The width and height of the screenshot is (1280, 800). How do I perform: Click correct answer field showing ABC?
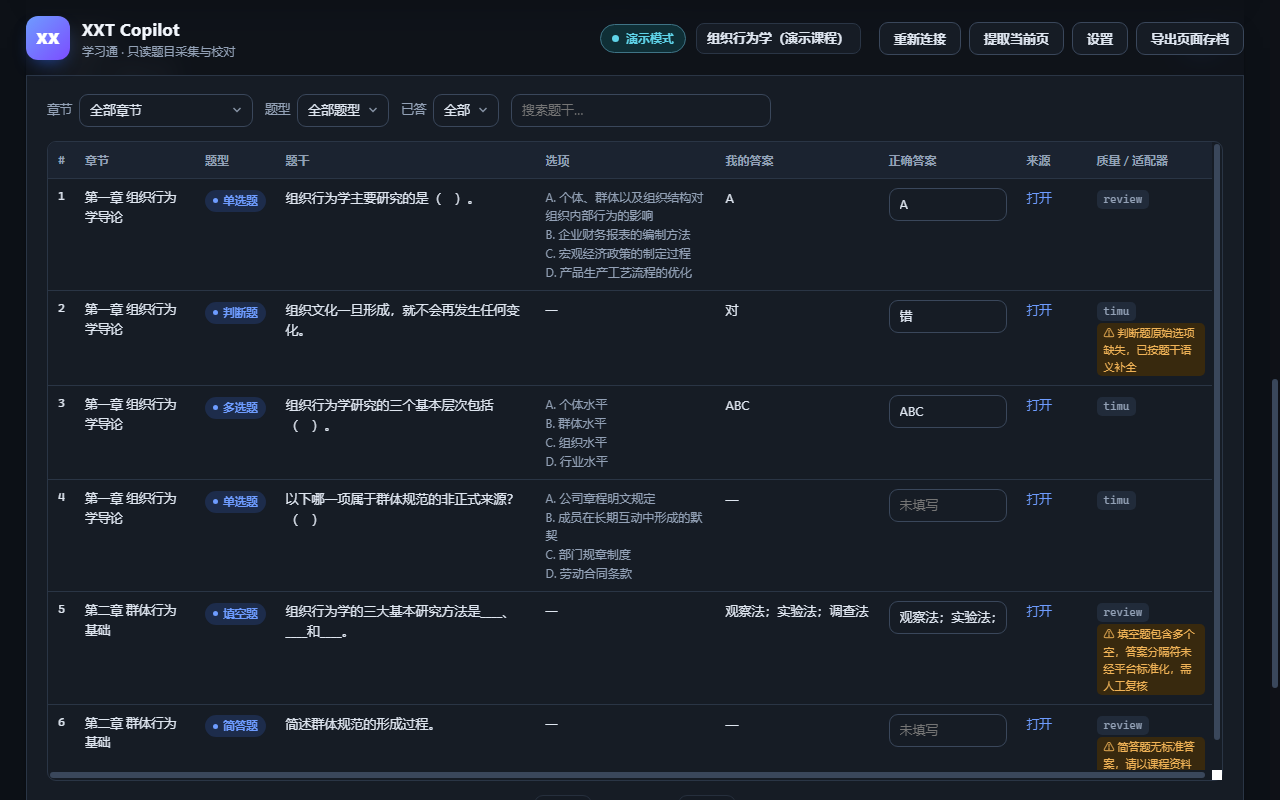click(x=948, y=411)
